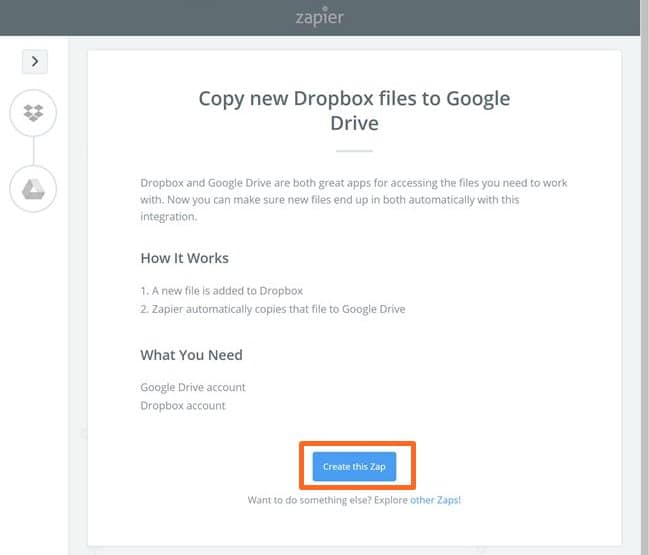
Task: Click the integration description paragraph
Action: tap(354, 200)
